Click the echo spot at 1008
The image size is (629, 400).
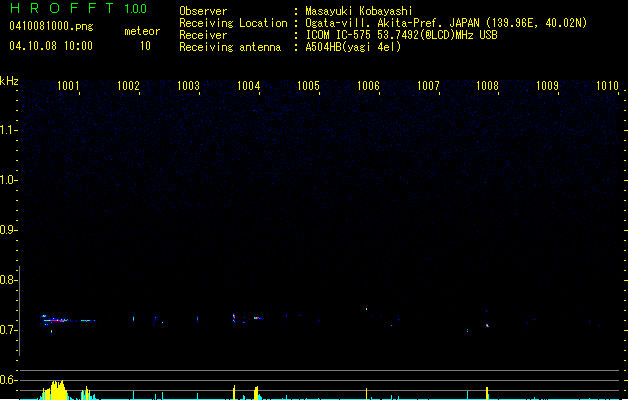(487, 325)
